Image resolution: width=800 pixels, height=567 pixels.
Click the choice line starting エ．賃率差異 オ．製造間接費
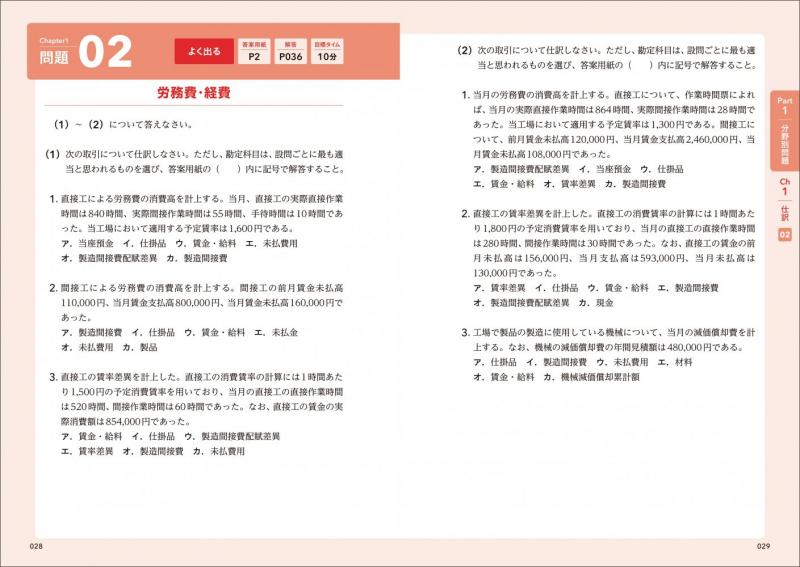click(153, 451)
